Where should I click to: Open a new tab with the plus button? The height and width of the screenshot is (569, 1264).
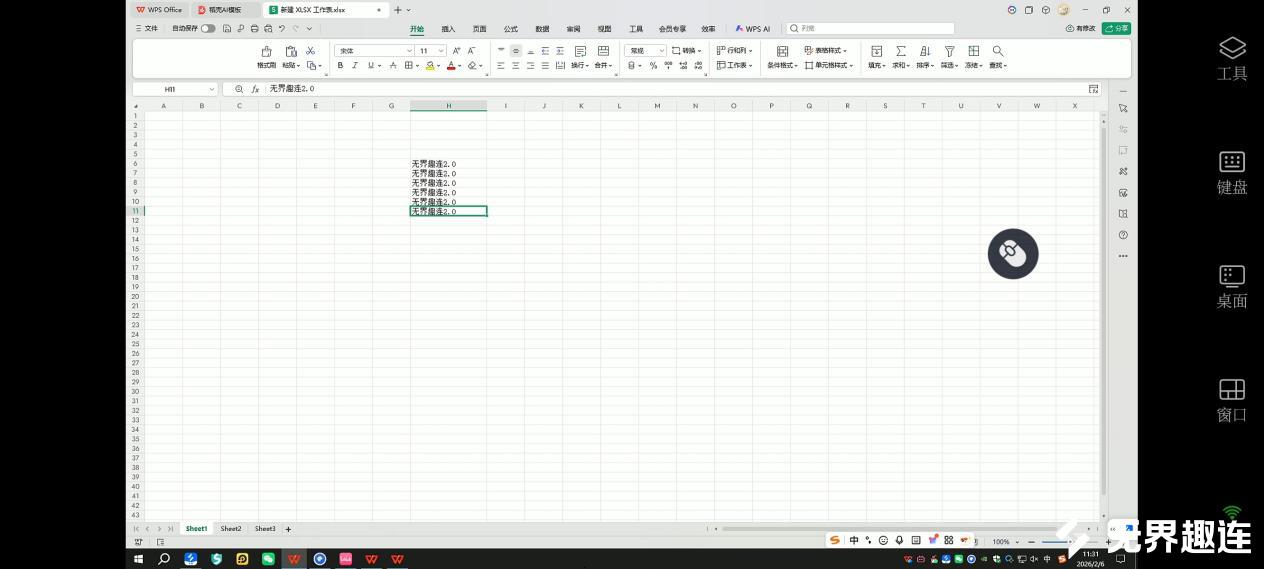coord(397,9)
